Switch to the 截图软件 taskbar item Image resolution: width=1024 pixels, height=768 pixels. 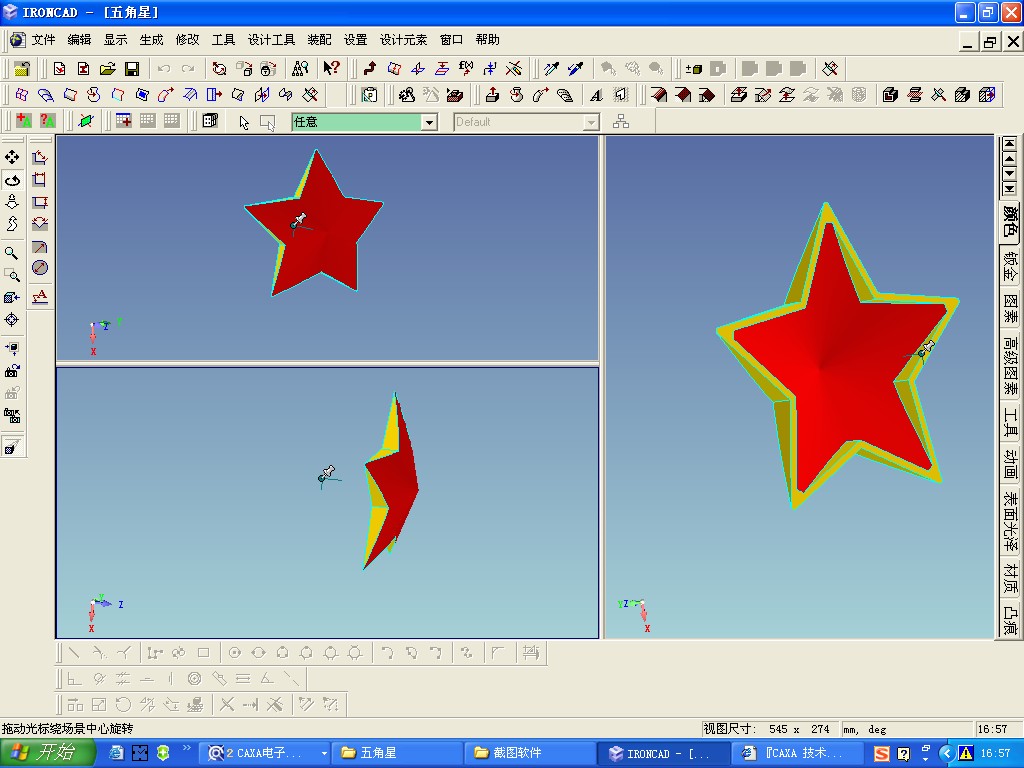530,753
